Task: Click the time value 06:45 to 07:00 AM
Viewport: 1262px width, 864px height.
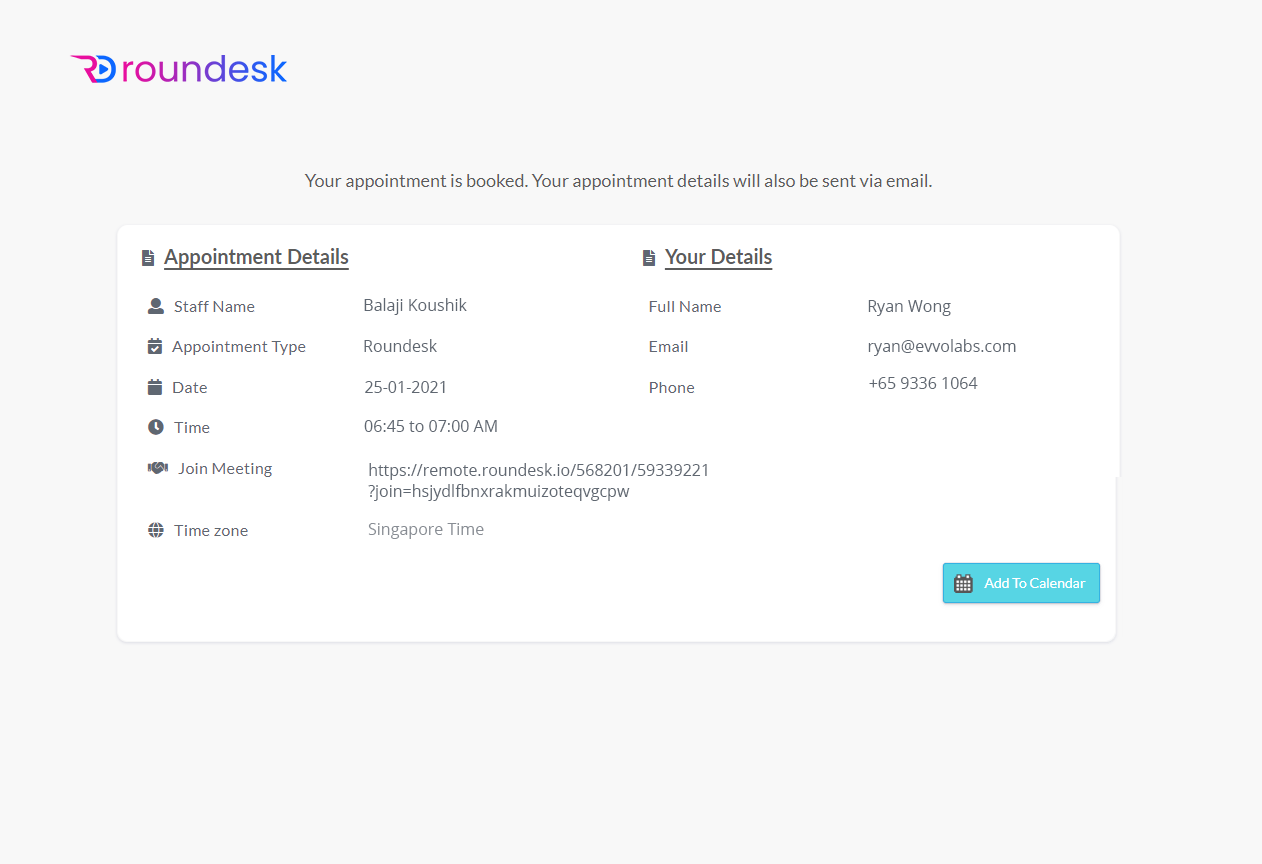Action: [431, 426]
